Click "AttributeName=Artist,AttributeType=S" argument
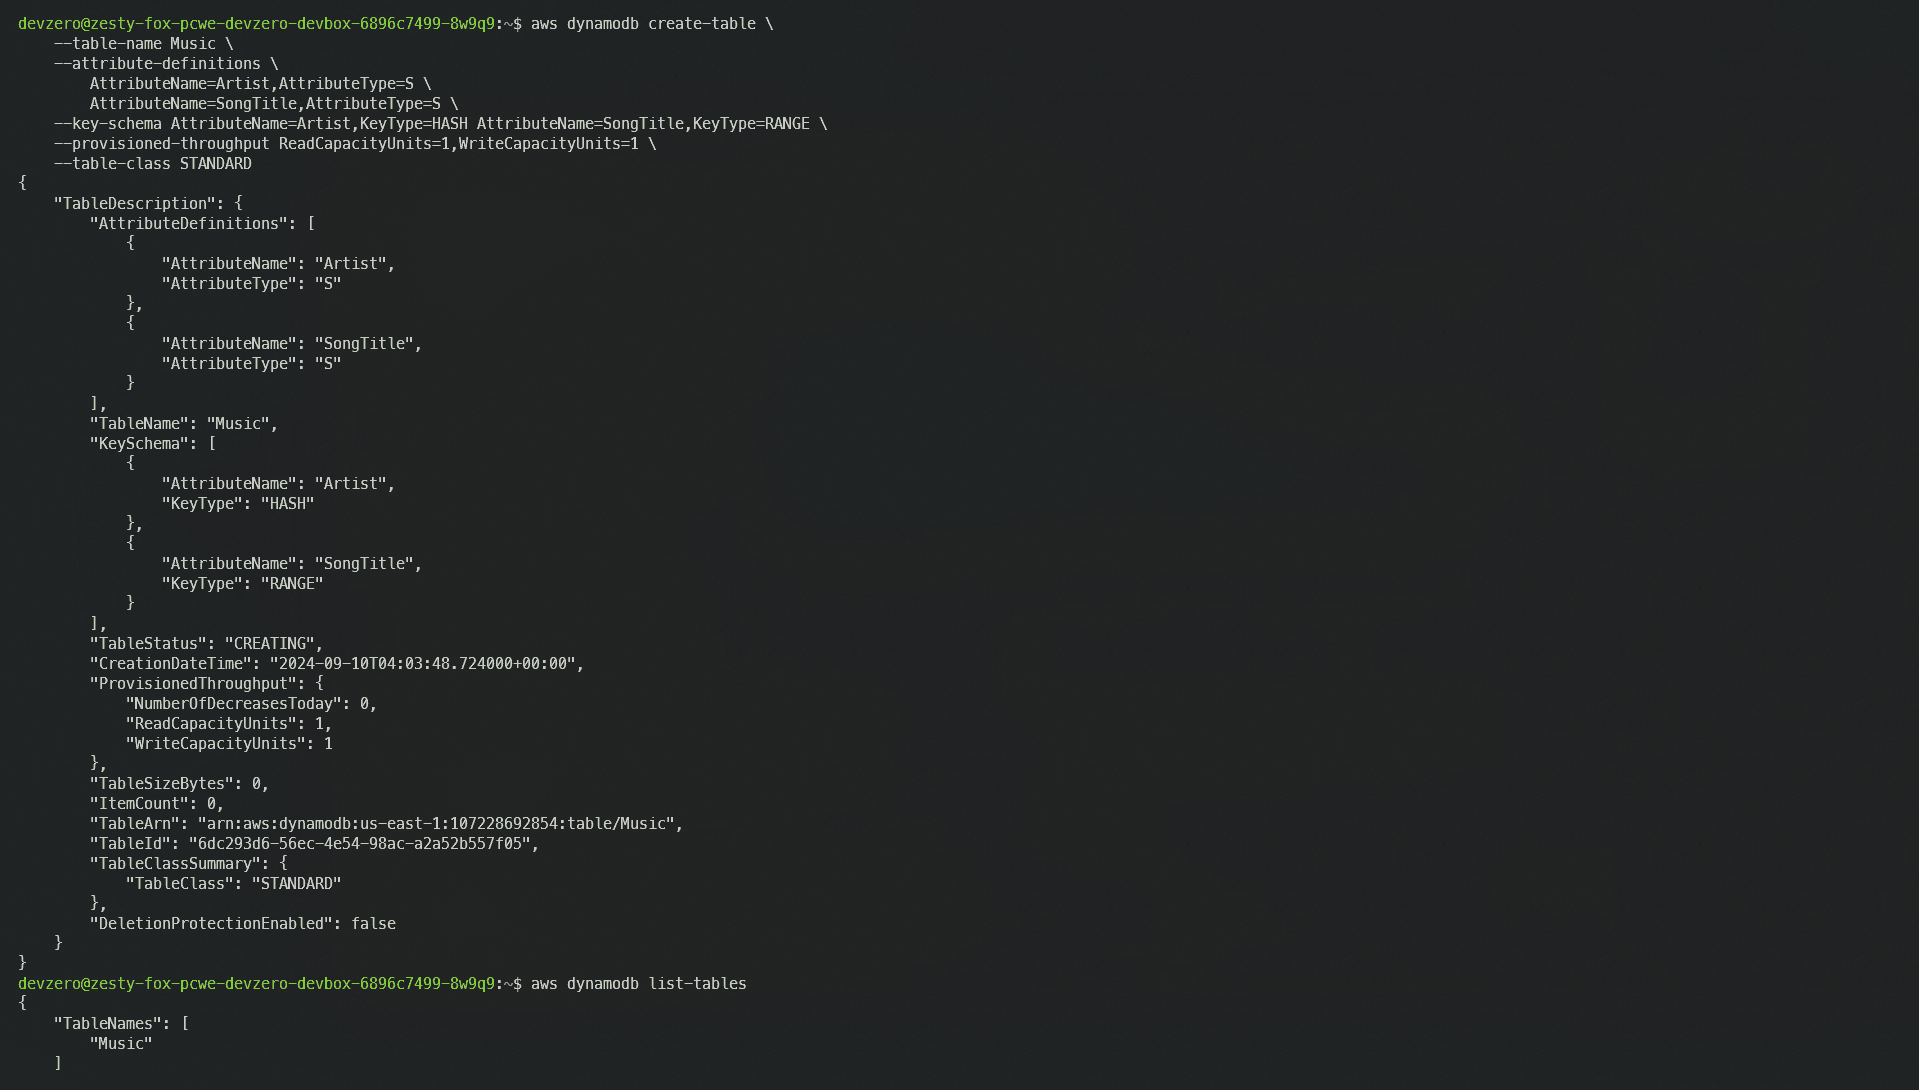1919x1090 pixels. coord(251,84)
